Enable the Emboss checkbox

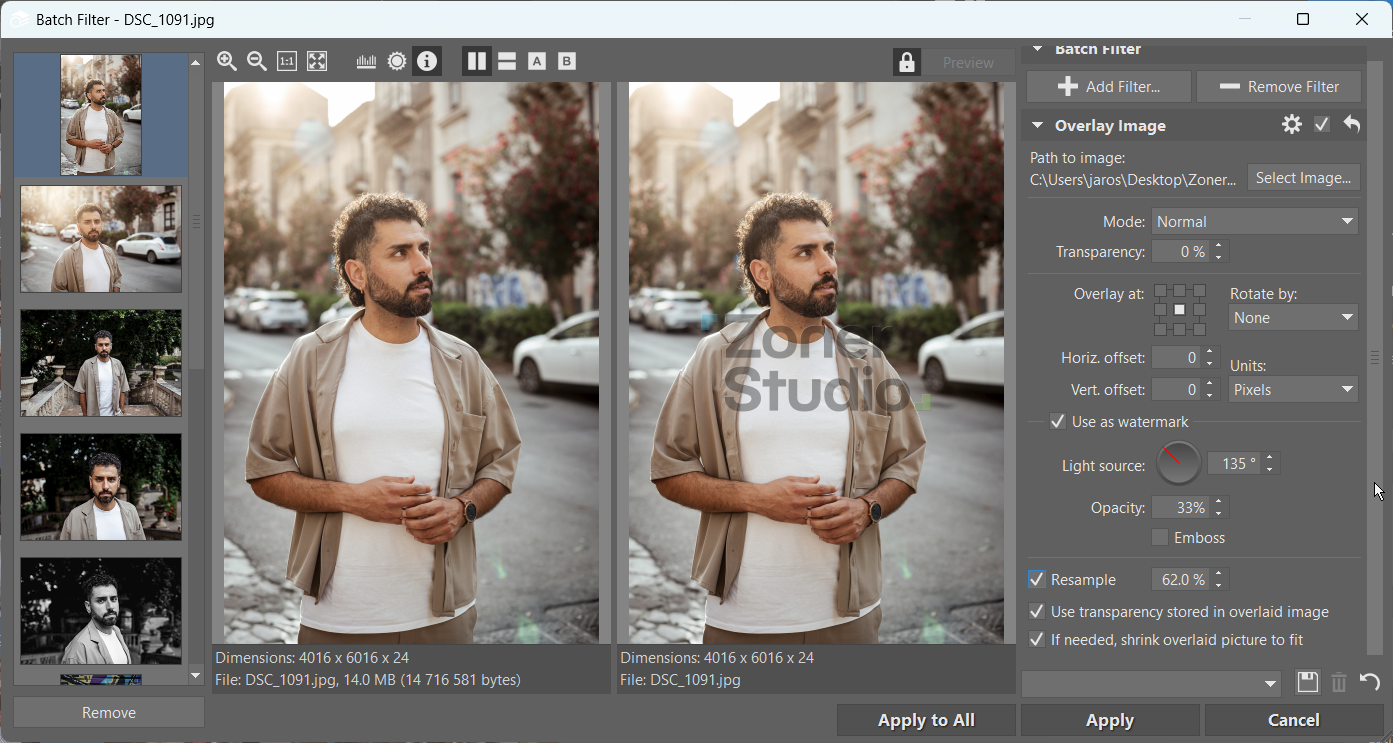1160,538
